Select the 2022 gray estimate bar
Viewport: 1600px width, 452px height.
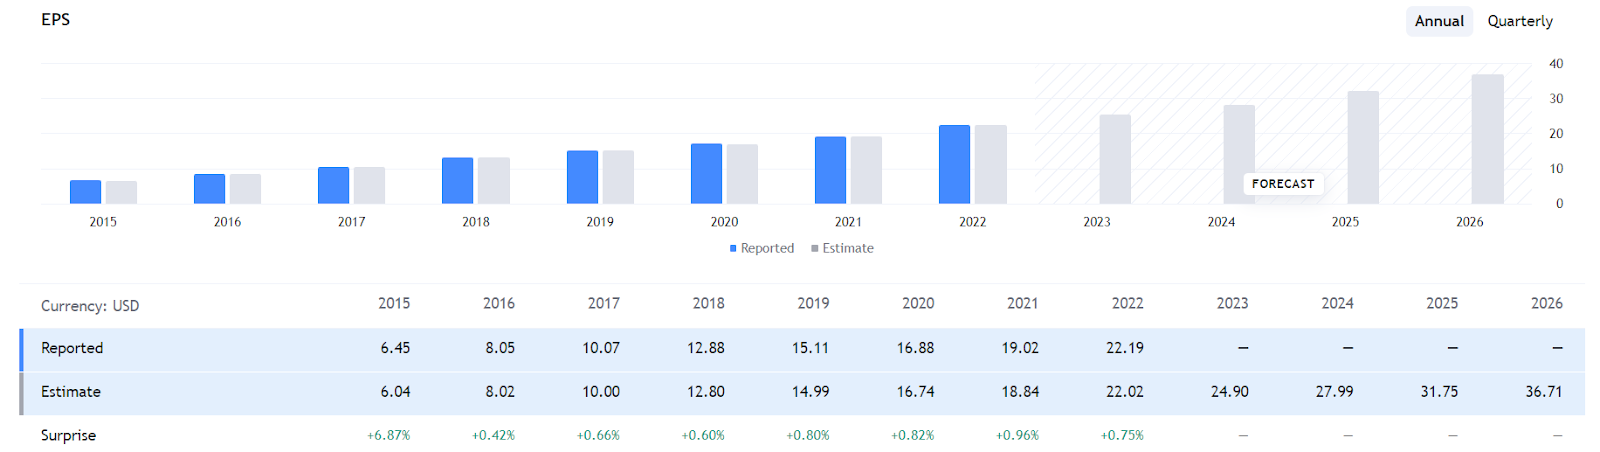991,165
